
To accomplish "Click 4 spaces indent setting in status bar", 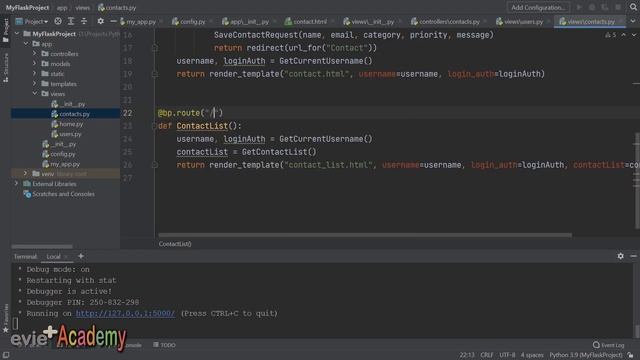I will (x=532, y=355).
